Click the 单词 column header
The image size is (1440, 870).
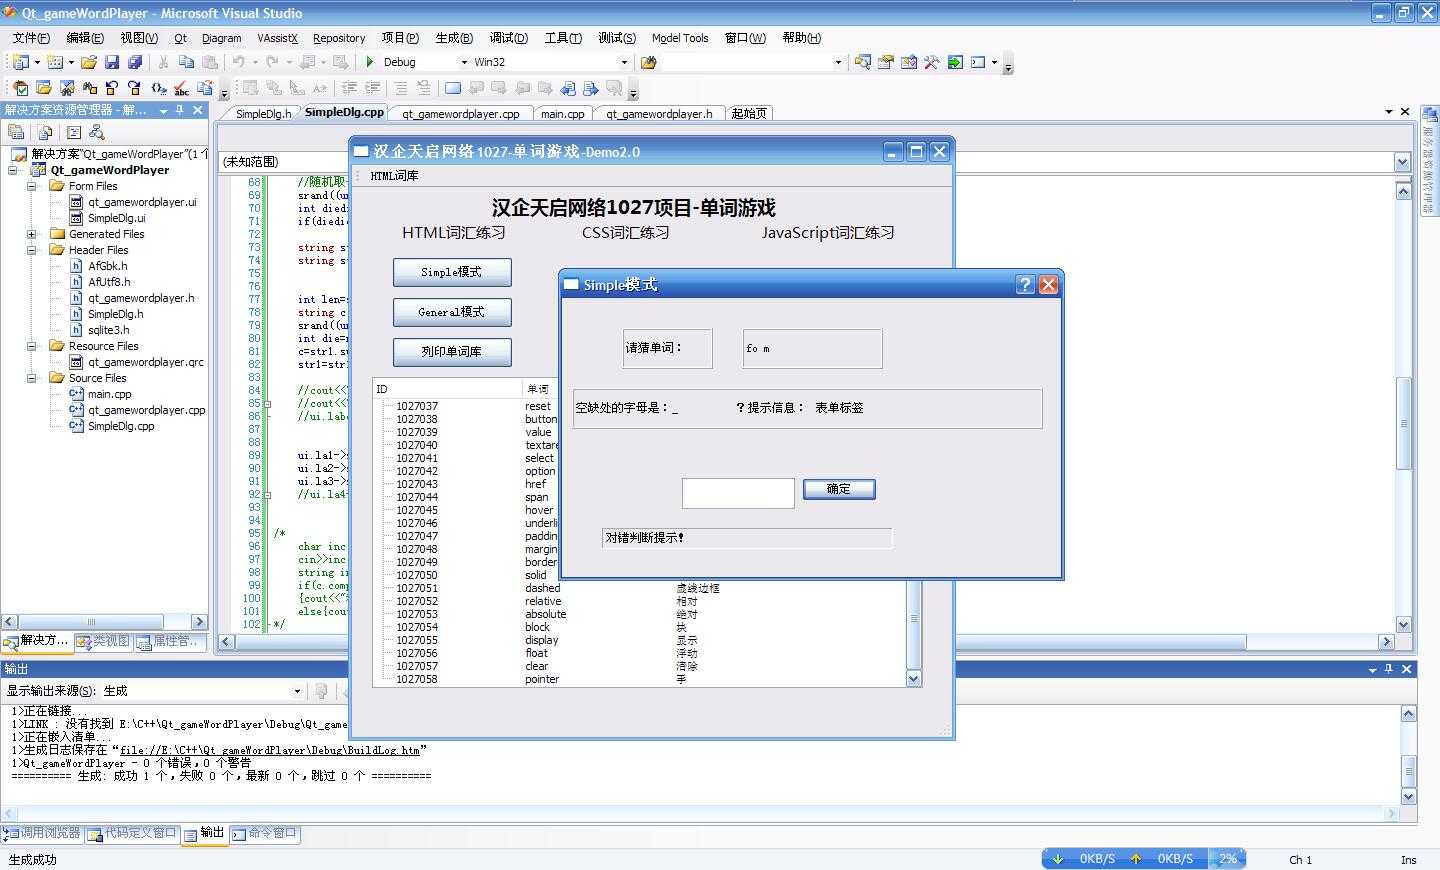pos(538,389)
